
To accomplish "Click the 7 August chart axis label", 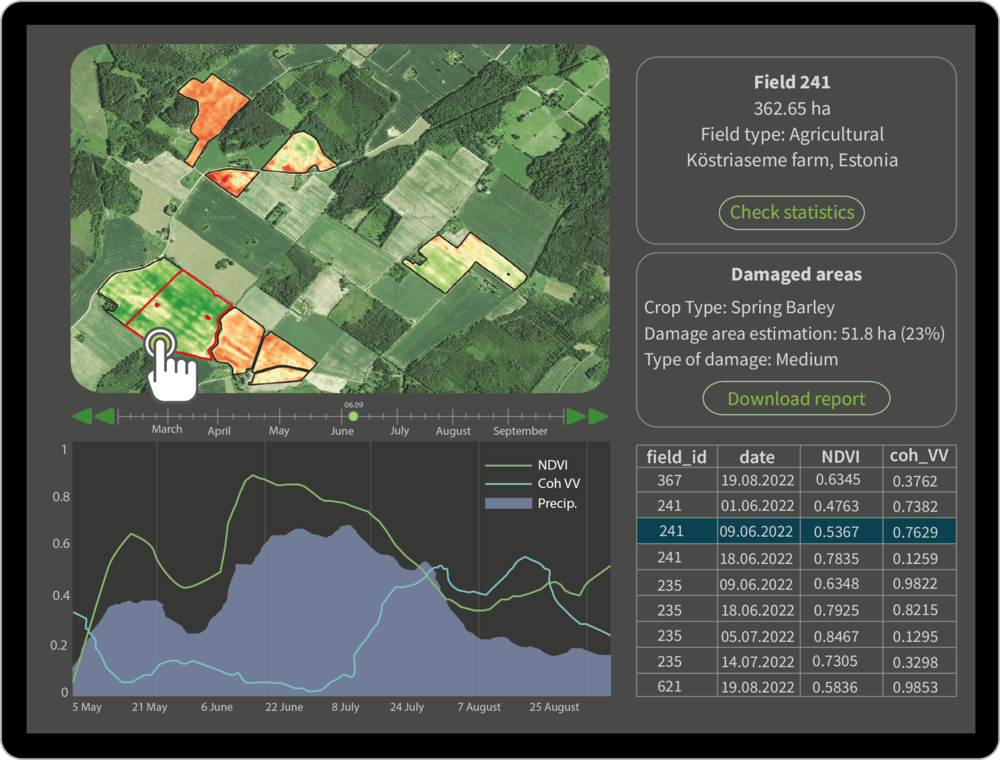I will click(479, 706).
